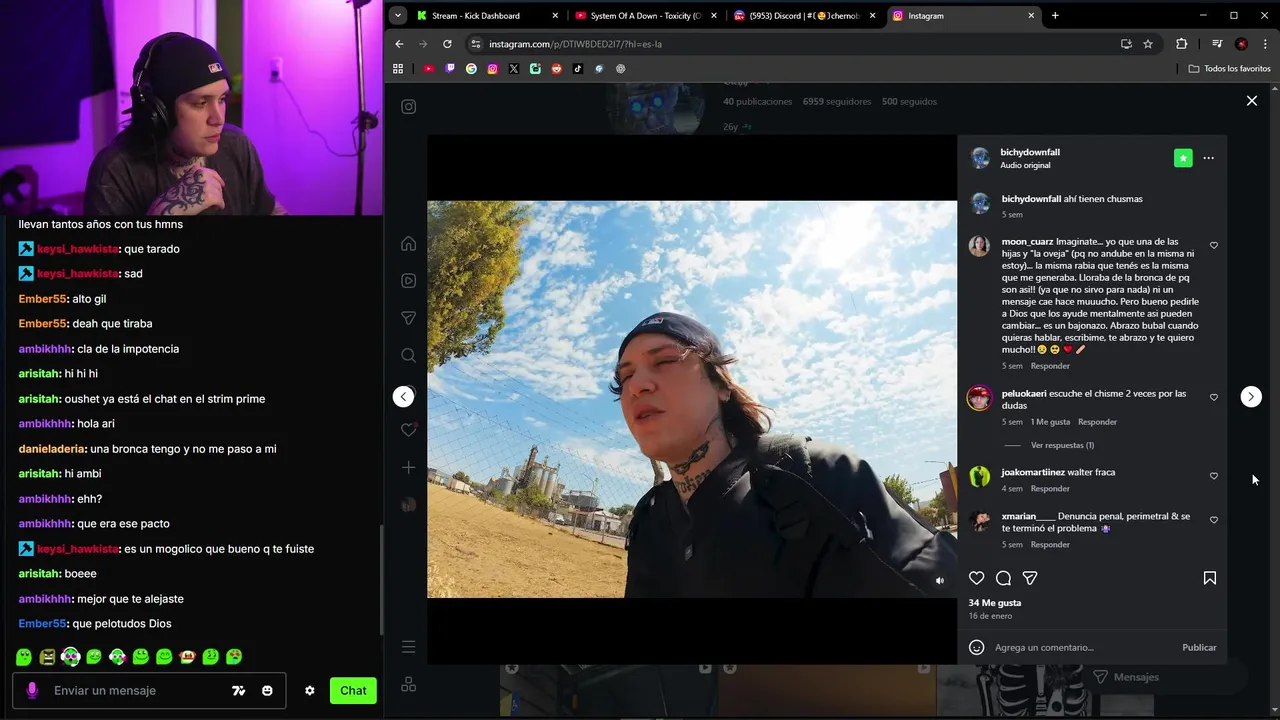
Task: Open the Twitch bookmark
Action: [x=450, y=69]
